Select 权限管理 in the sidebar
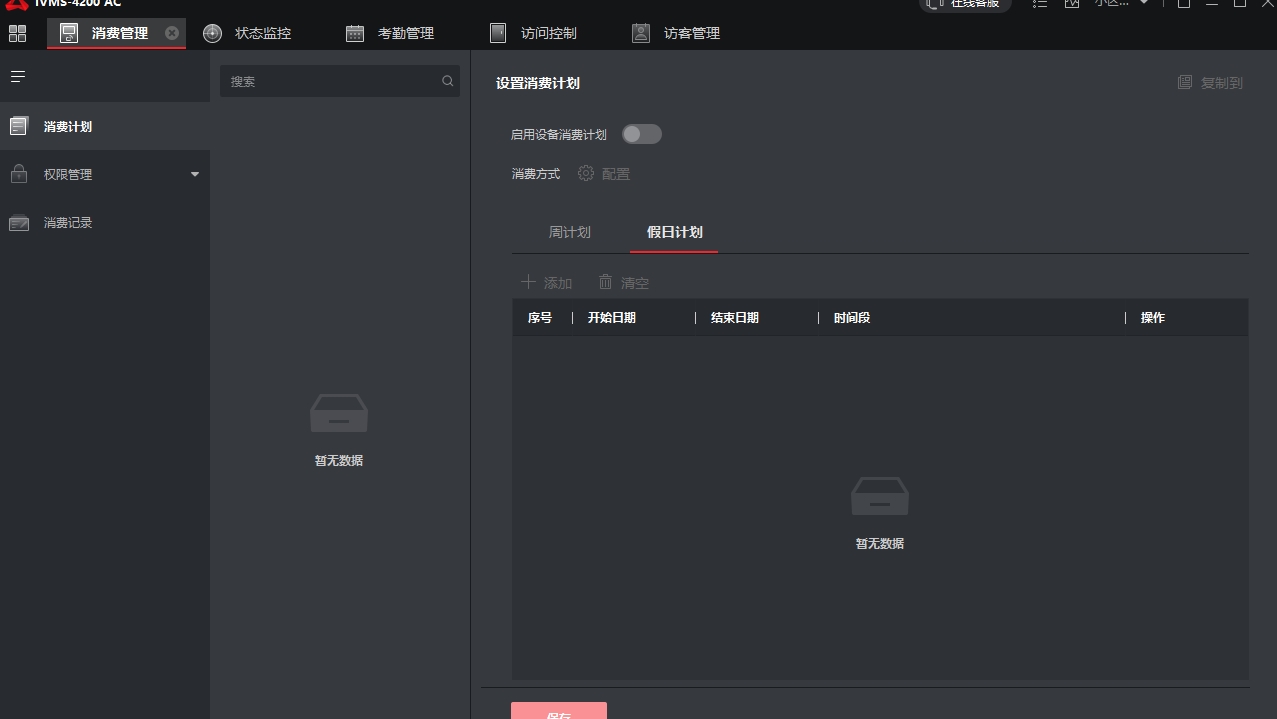Screen dimensions: 1277x719 105,174
